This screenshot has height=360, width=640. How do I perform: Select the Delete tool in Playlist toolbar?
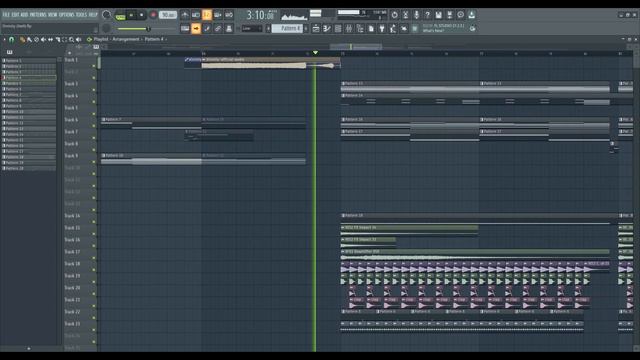pos(36,40)
